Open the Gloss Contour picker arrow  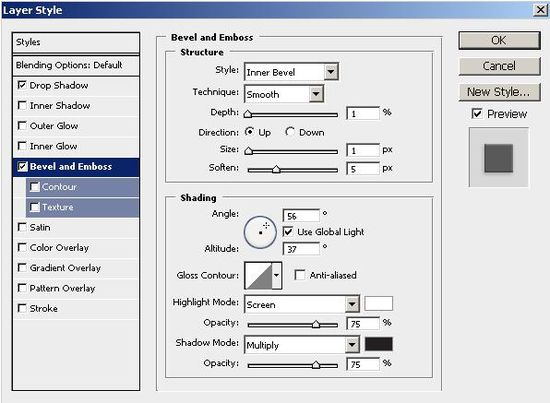click(x=277, y=275)
